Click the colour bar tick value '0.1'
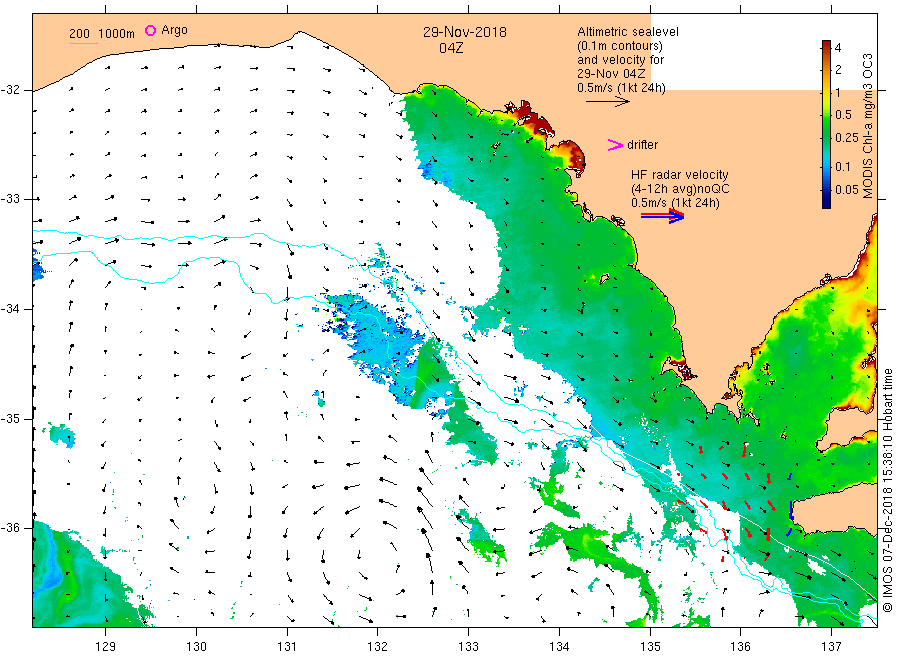900x660 pixels. (843, 167)
